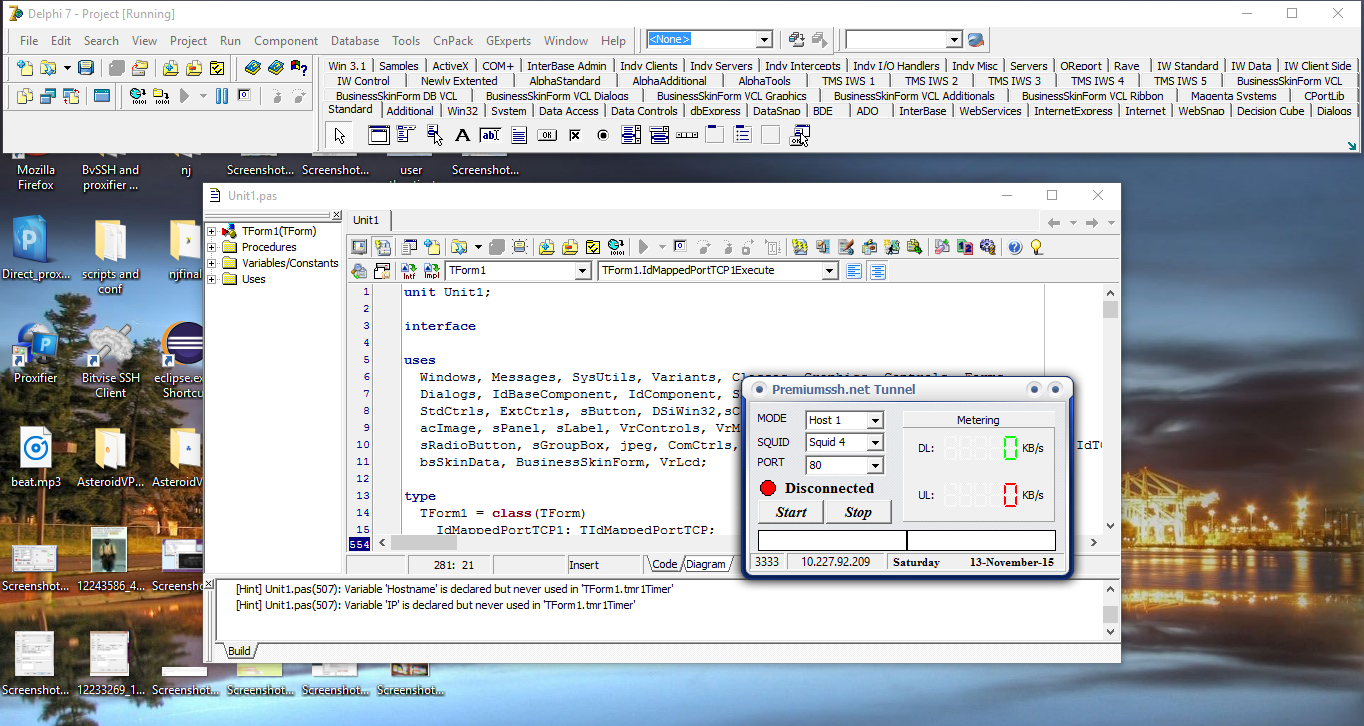1364x726 pixels.
Task: Expand the Uses tree node
Action: pos(212,279)
